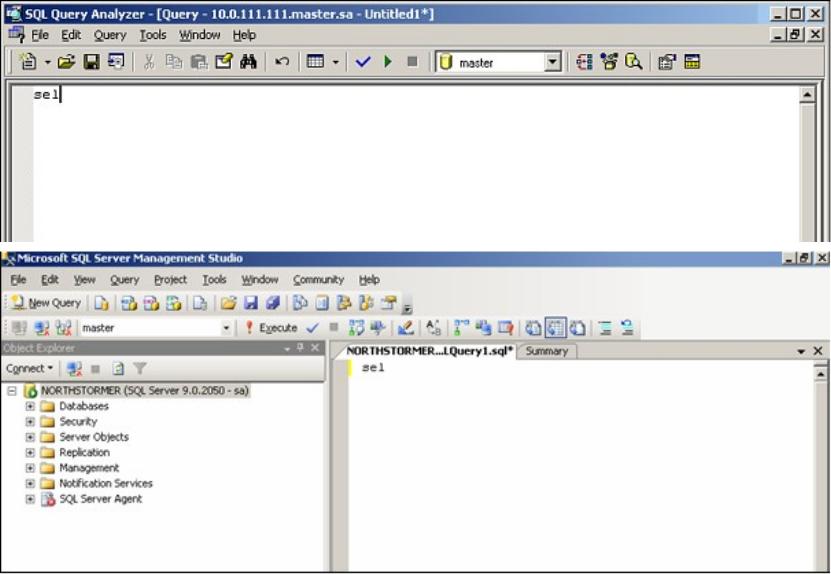Screen dimensions: 831x574
Task: Click the Cancel Executing Query stop square
Action: (x=333, y=328)
